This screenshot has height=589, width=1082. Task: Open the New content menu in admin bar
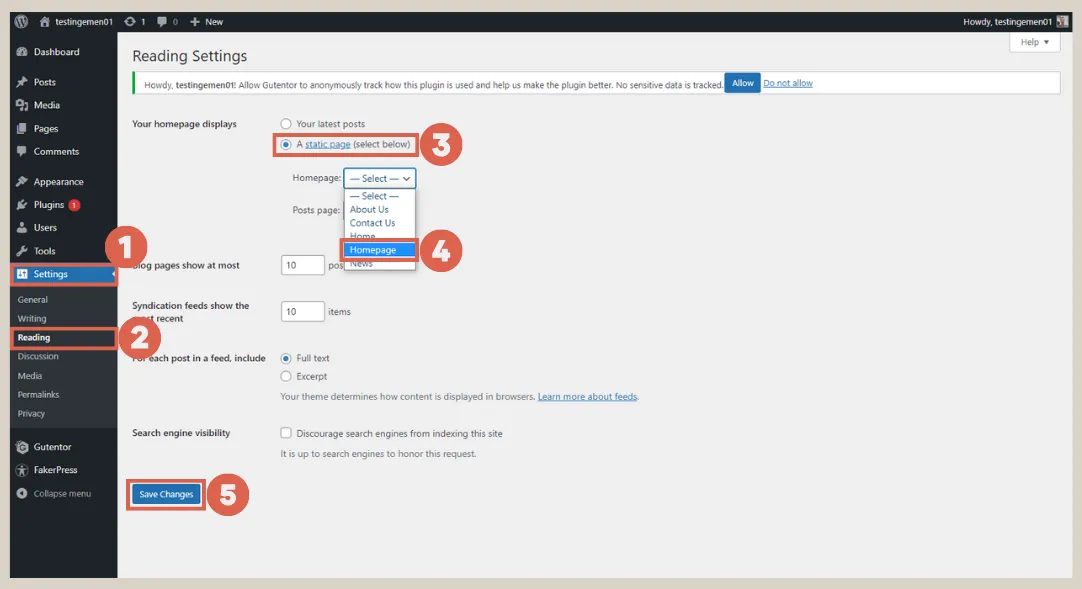pos(206,20)
